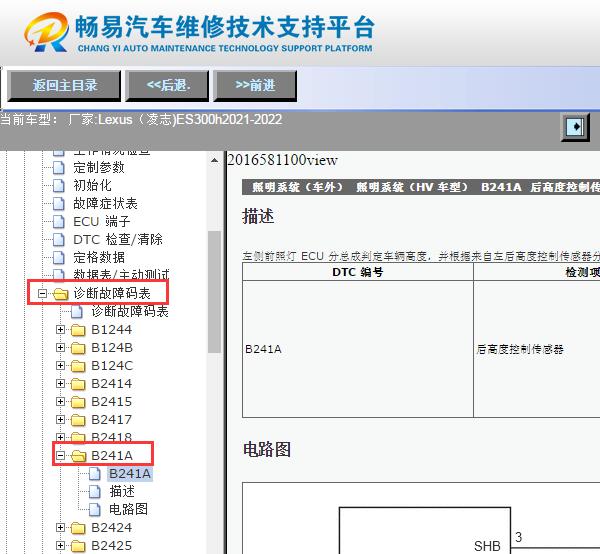Click the 返回主目录 button

click(64, 86)
